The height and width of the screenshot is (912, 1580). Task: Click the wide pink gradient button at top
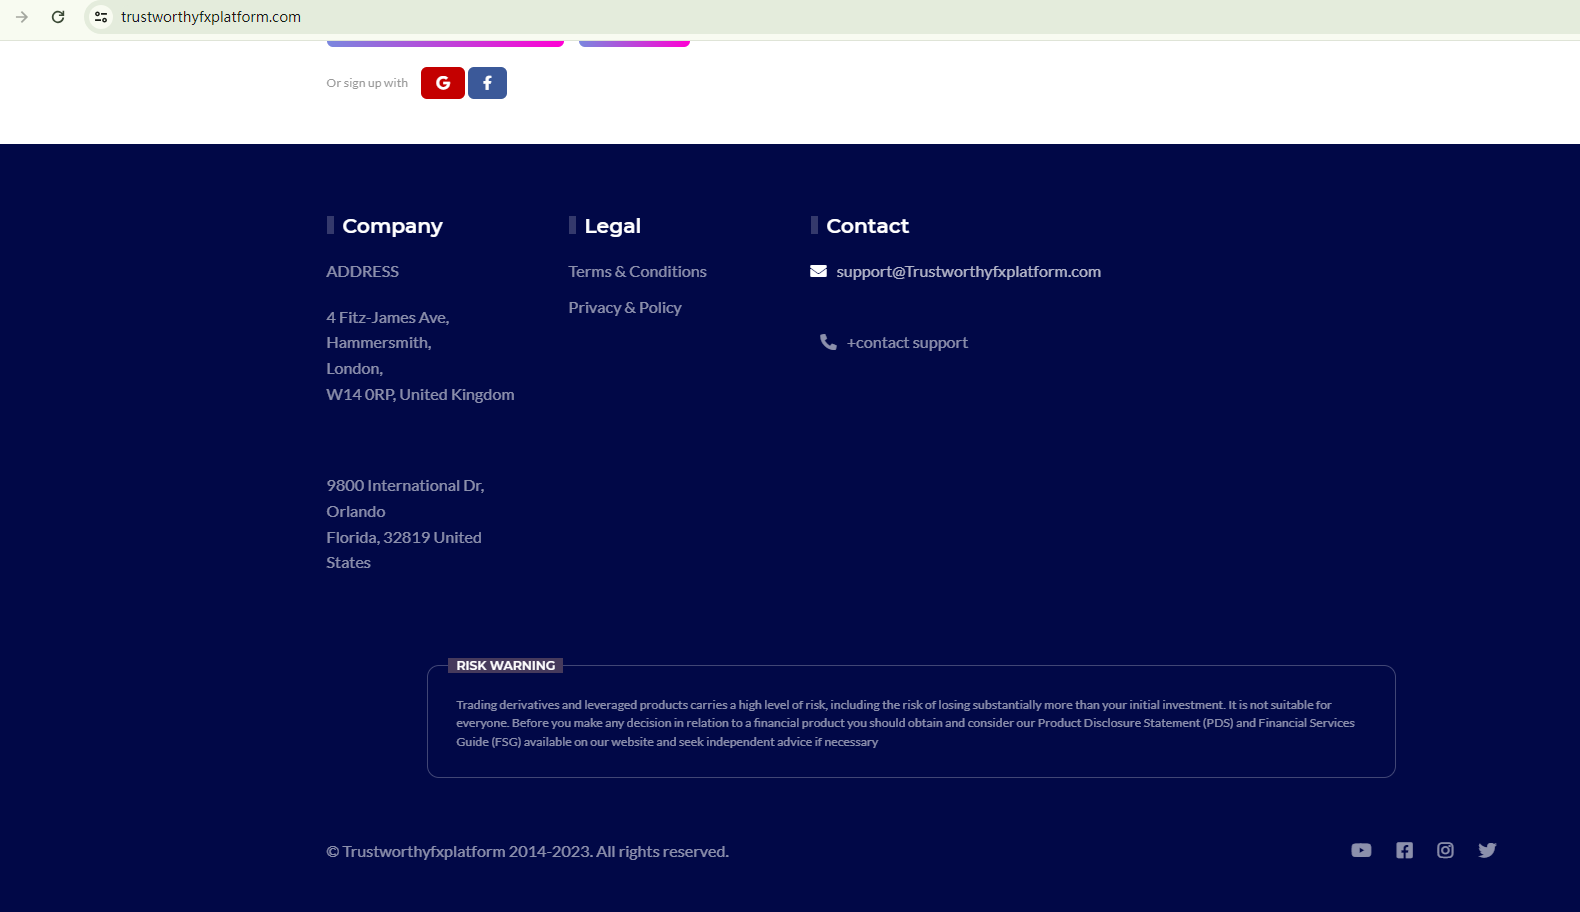[x=445, y=43]
